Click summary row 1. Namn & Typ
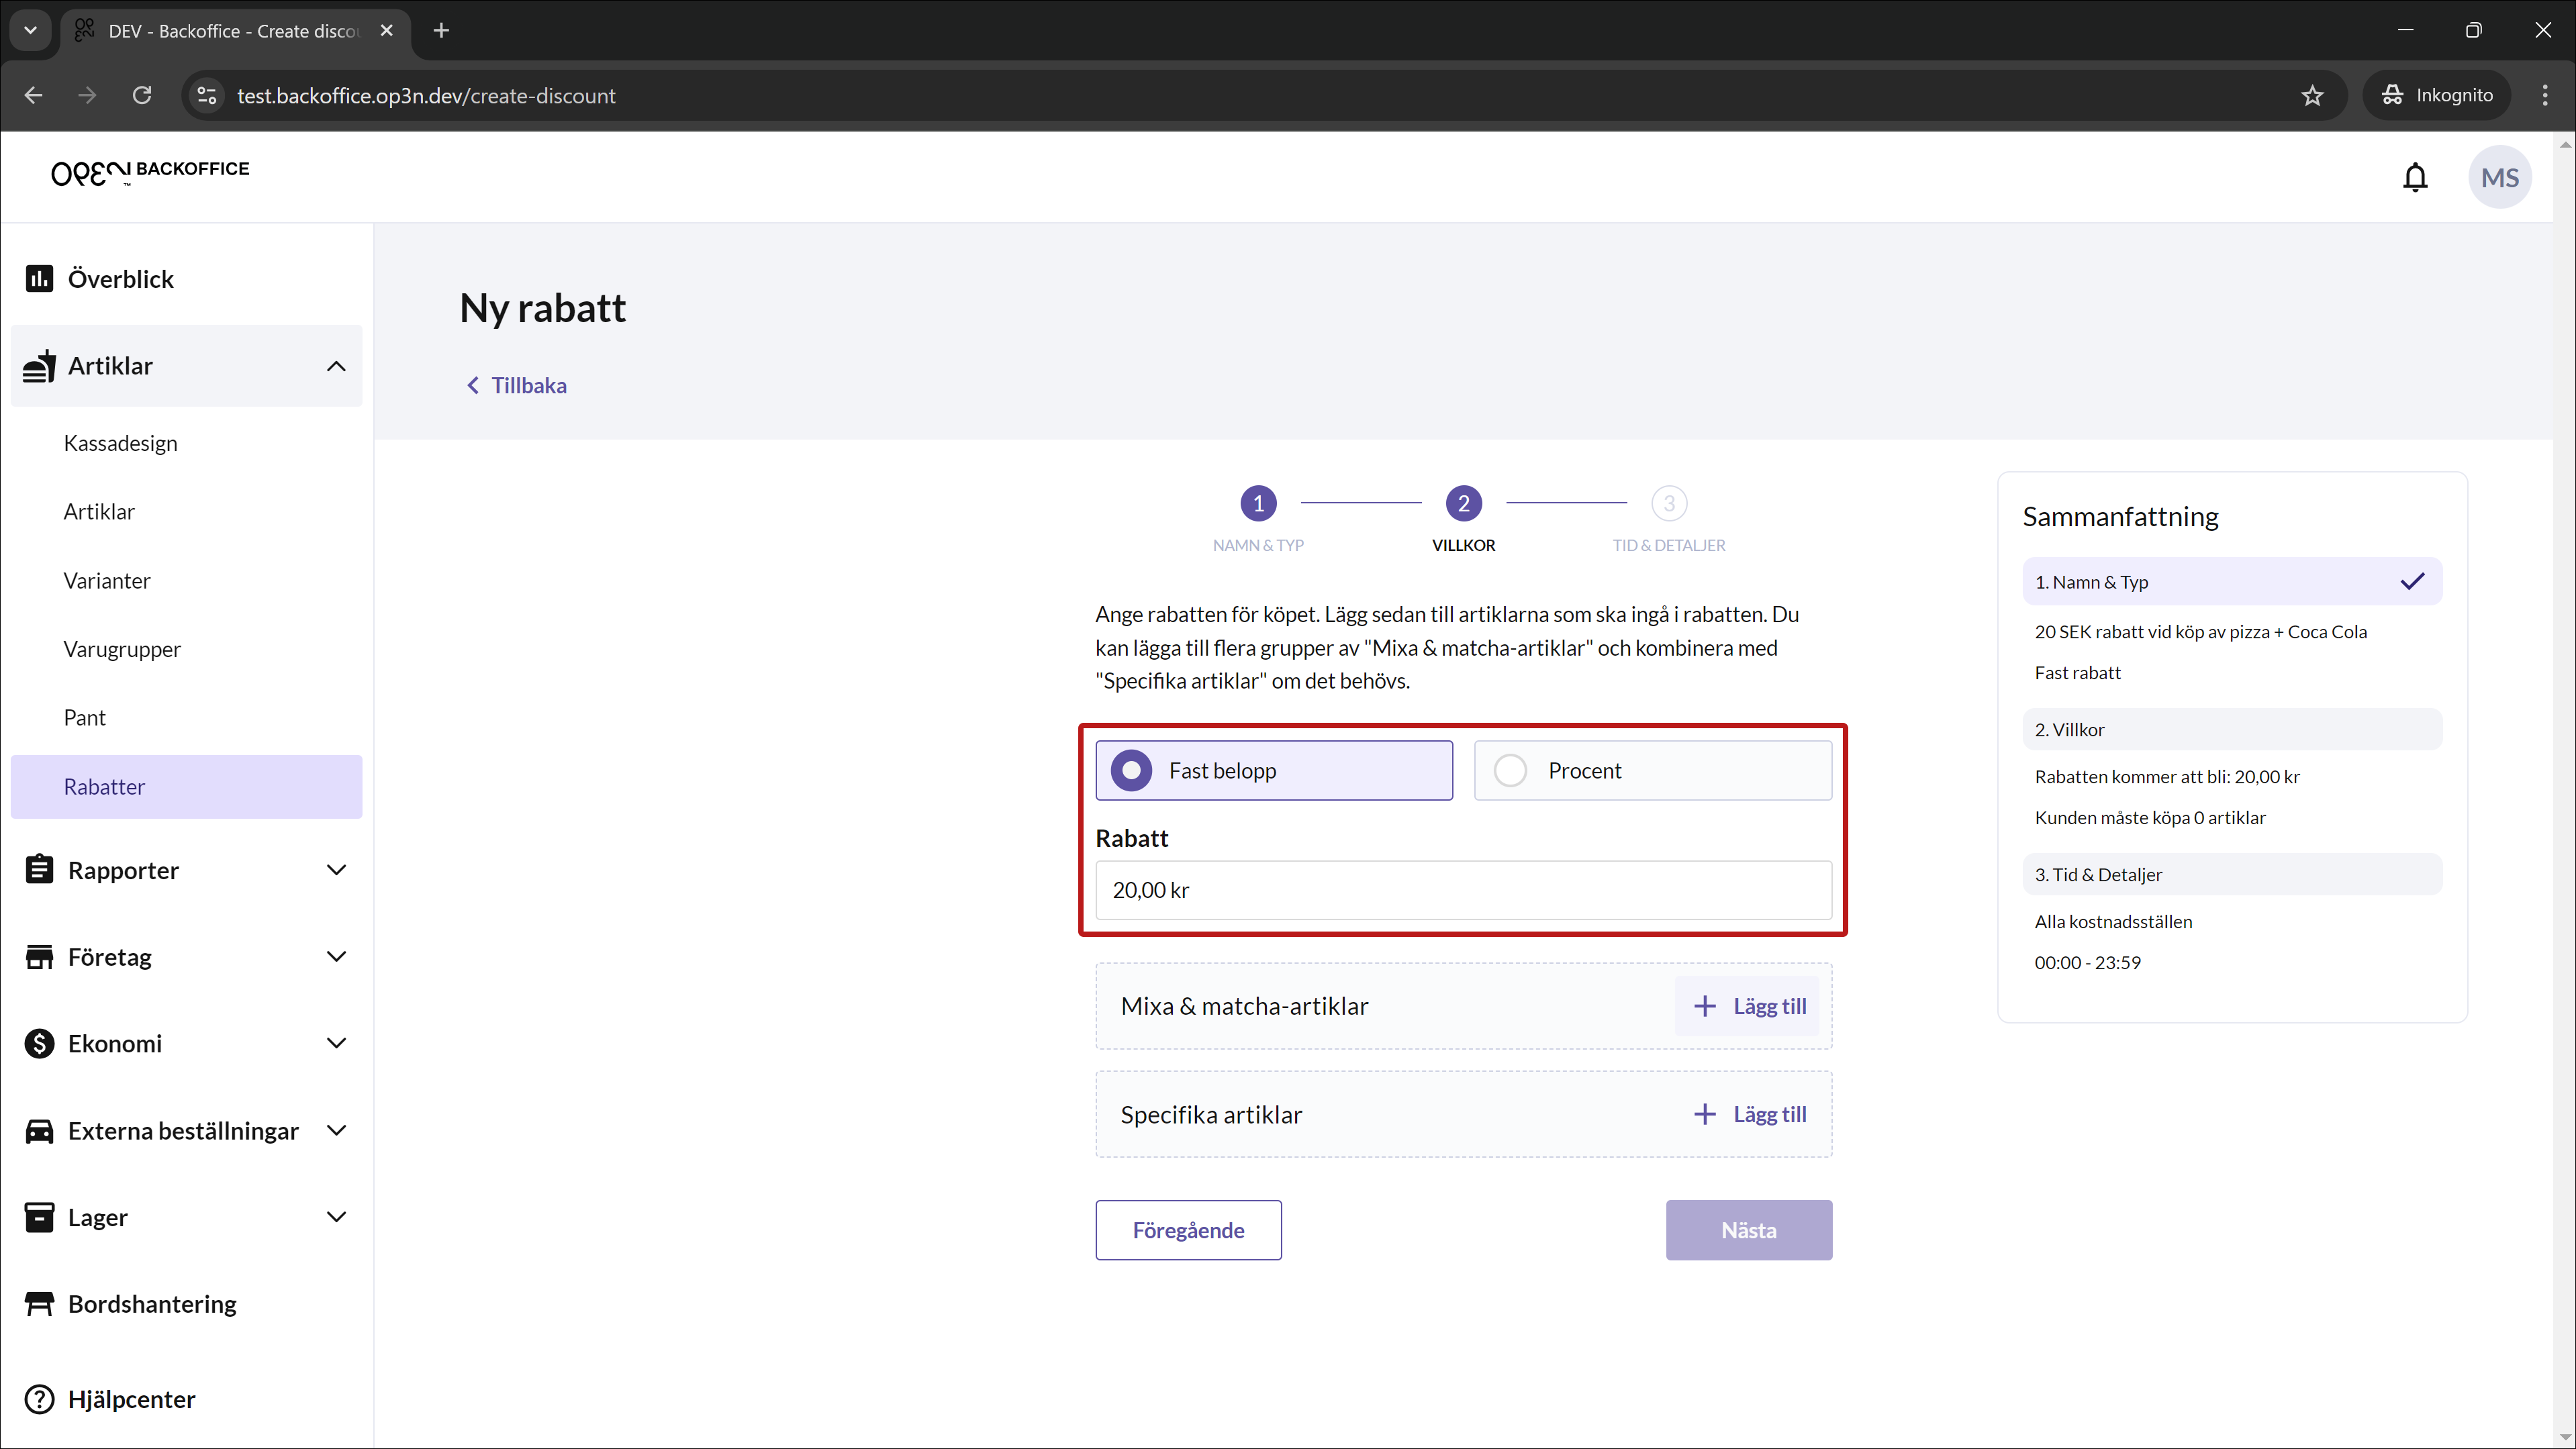Screen dimensions: 2576x1449 pos(2232,581)
